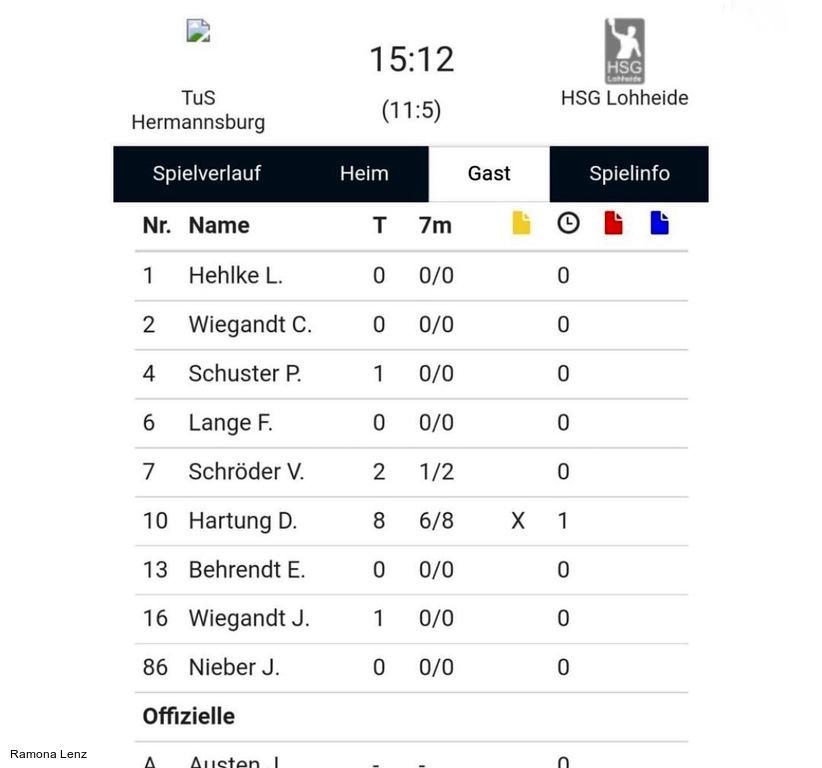This screenshot has height=768, width=822.
Task: Click the Offizielle section heading
Action: 189,717
